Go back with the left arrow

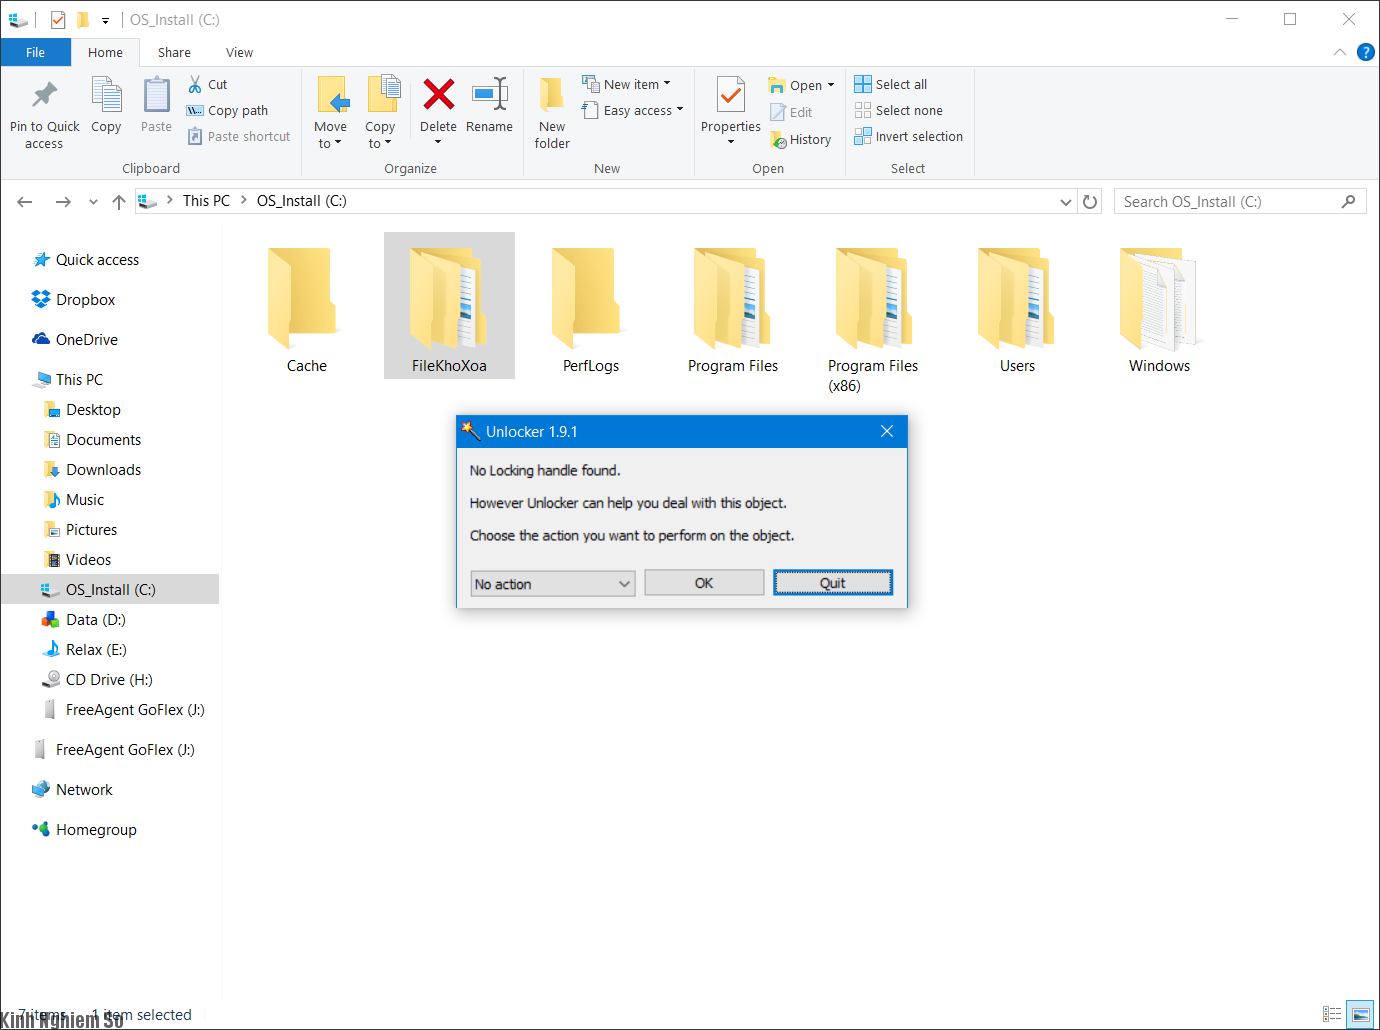pyautogui.click(x=25, y=202)
